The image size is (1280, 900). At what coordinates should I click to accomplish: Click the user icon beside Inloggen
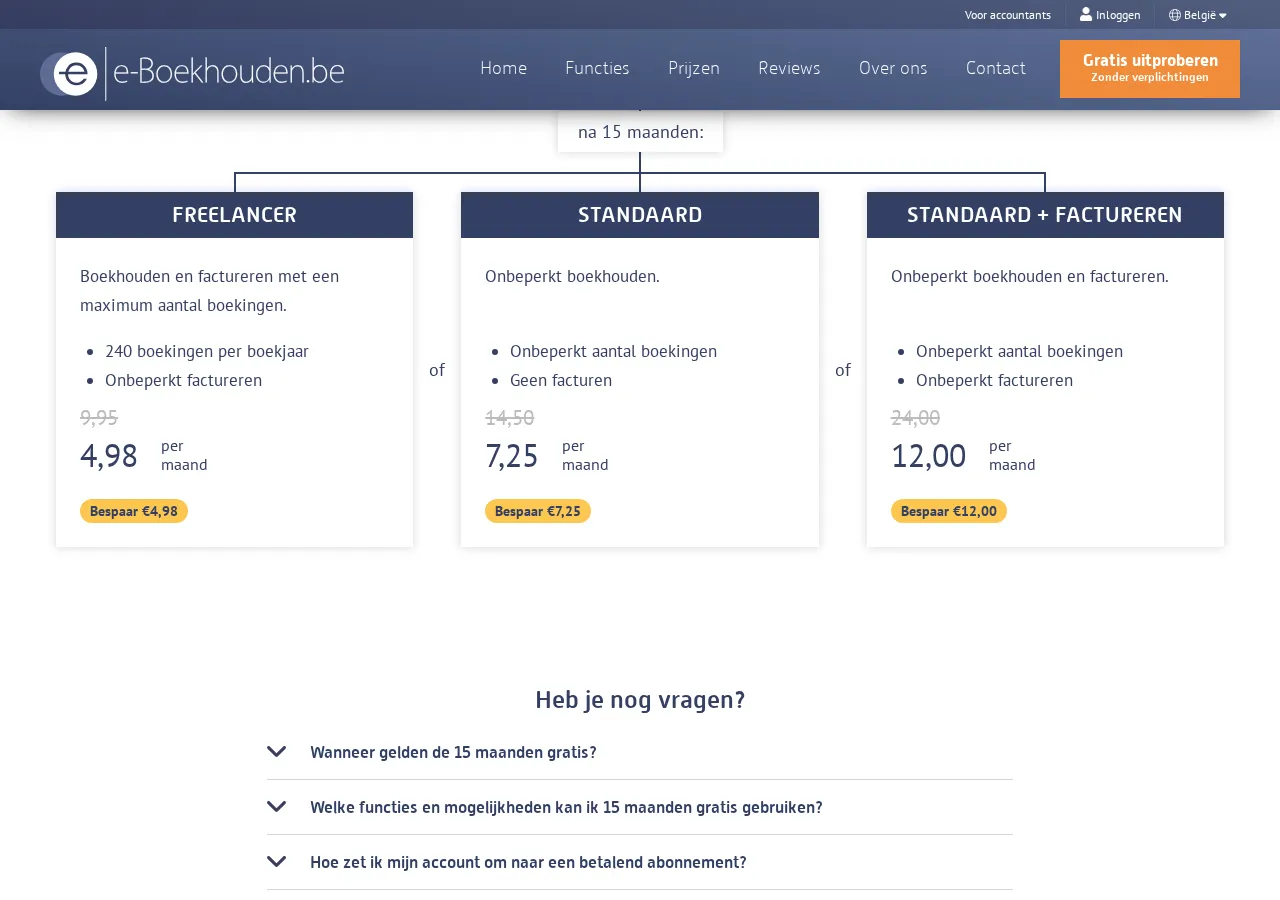[1086, 14]
